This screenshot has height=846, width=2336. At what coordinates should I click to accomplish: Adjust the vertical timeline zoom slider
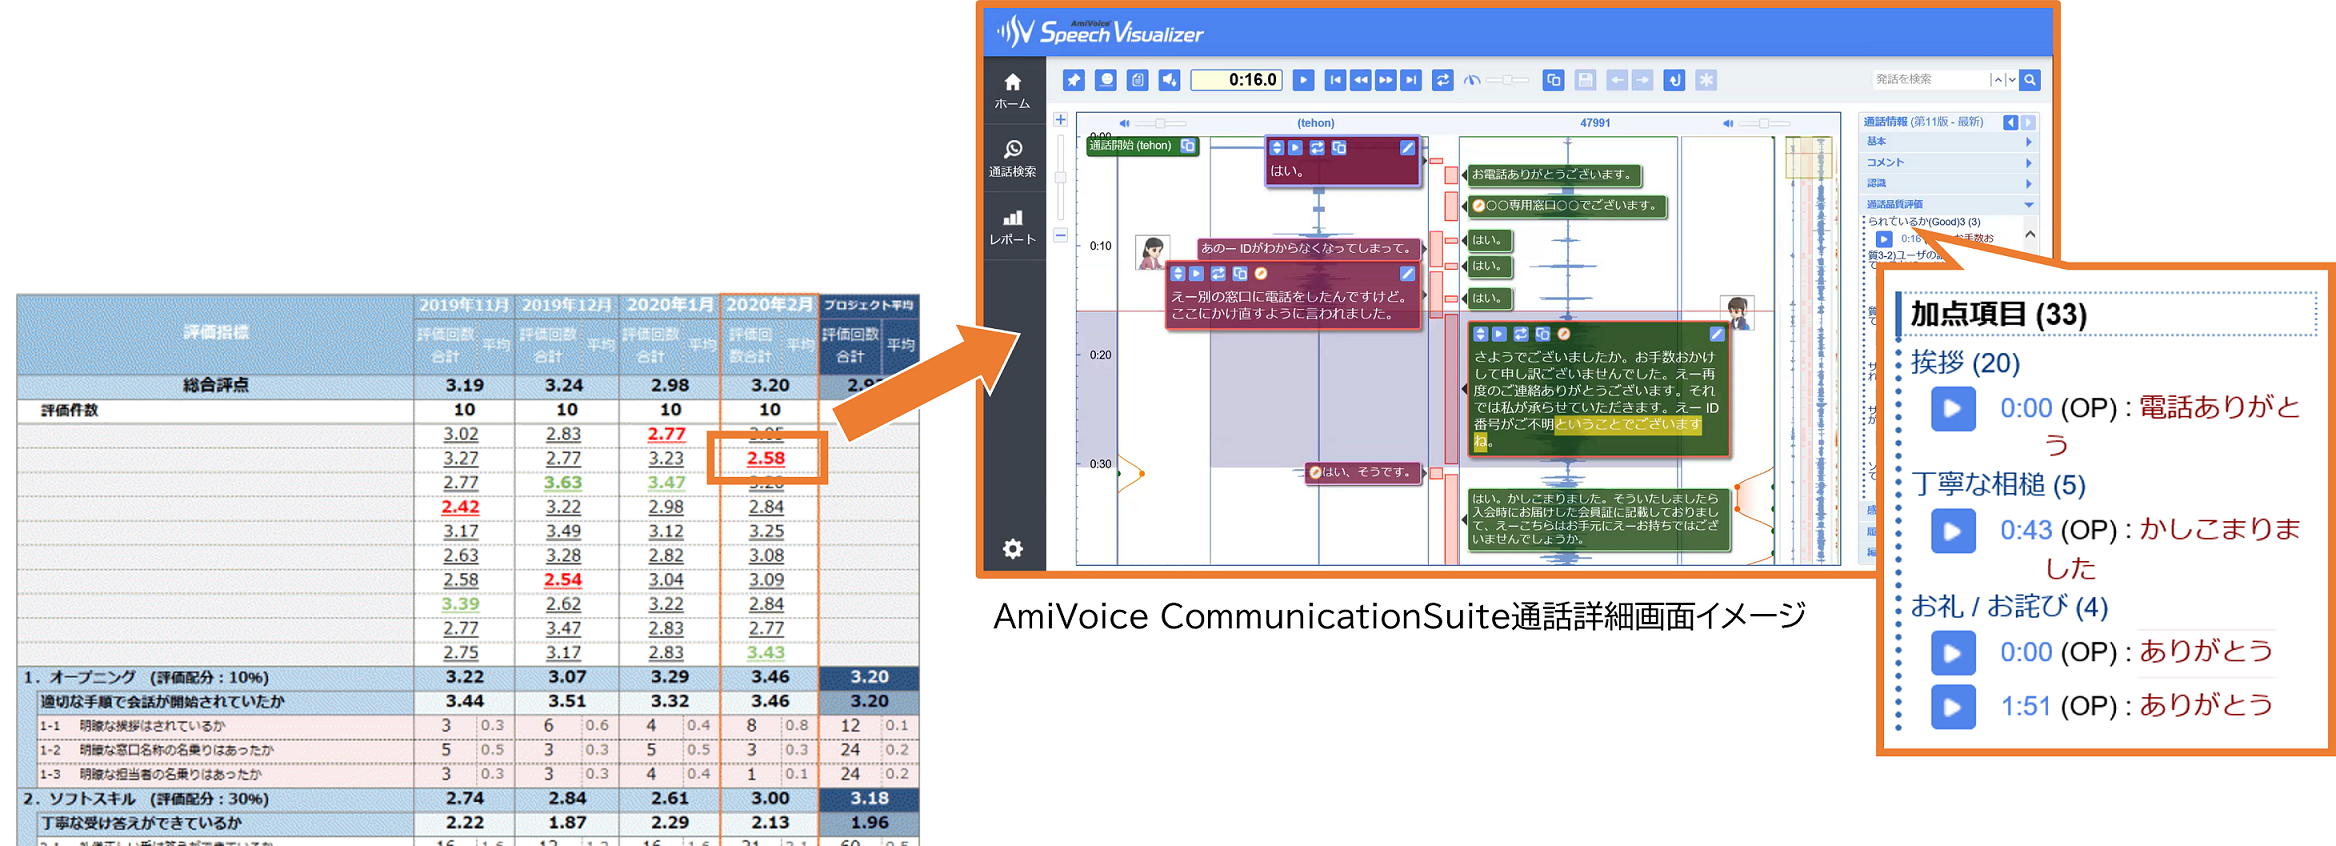coord(1061,177)
